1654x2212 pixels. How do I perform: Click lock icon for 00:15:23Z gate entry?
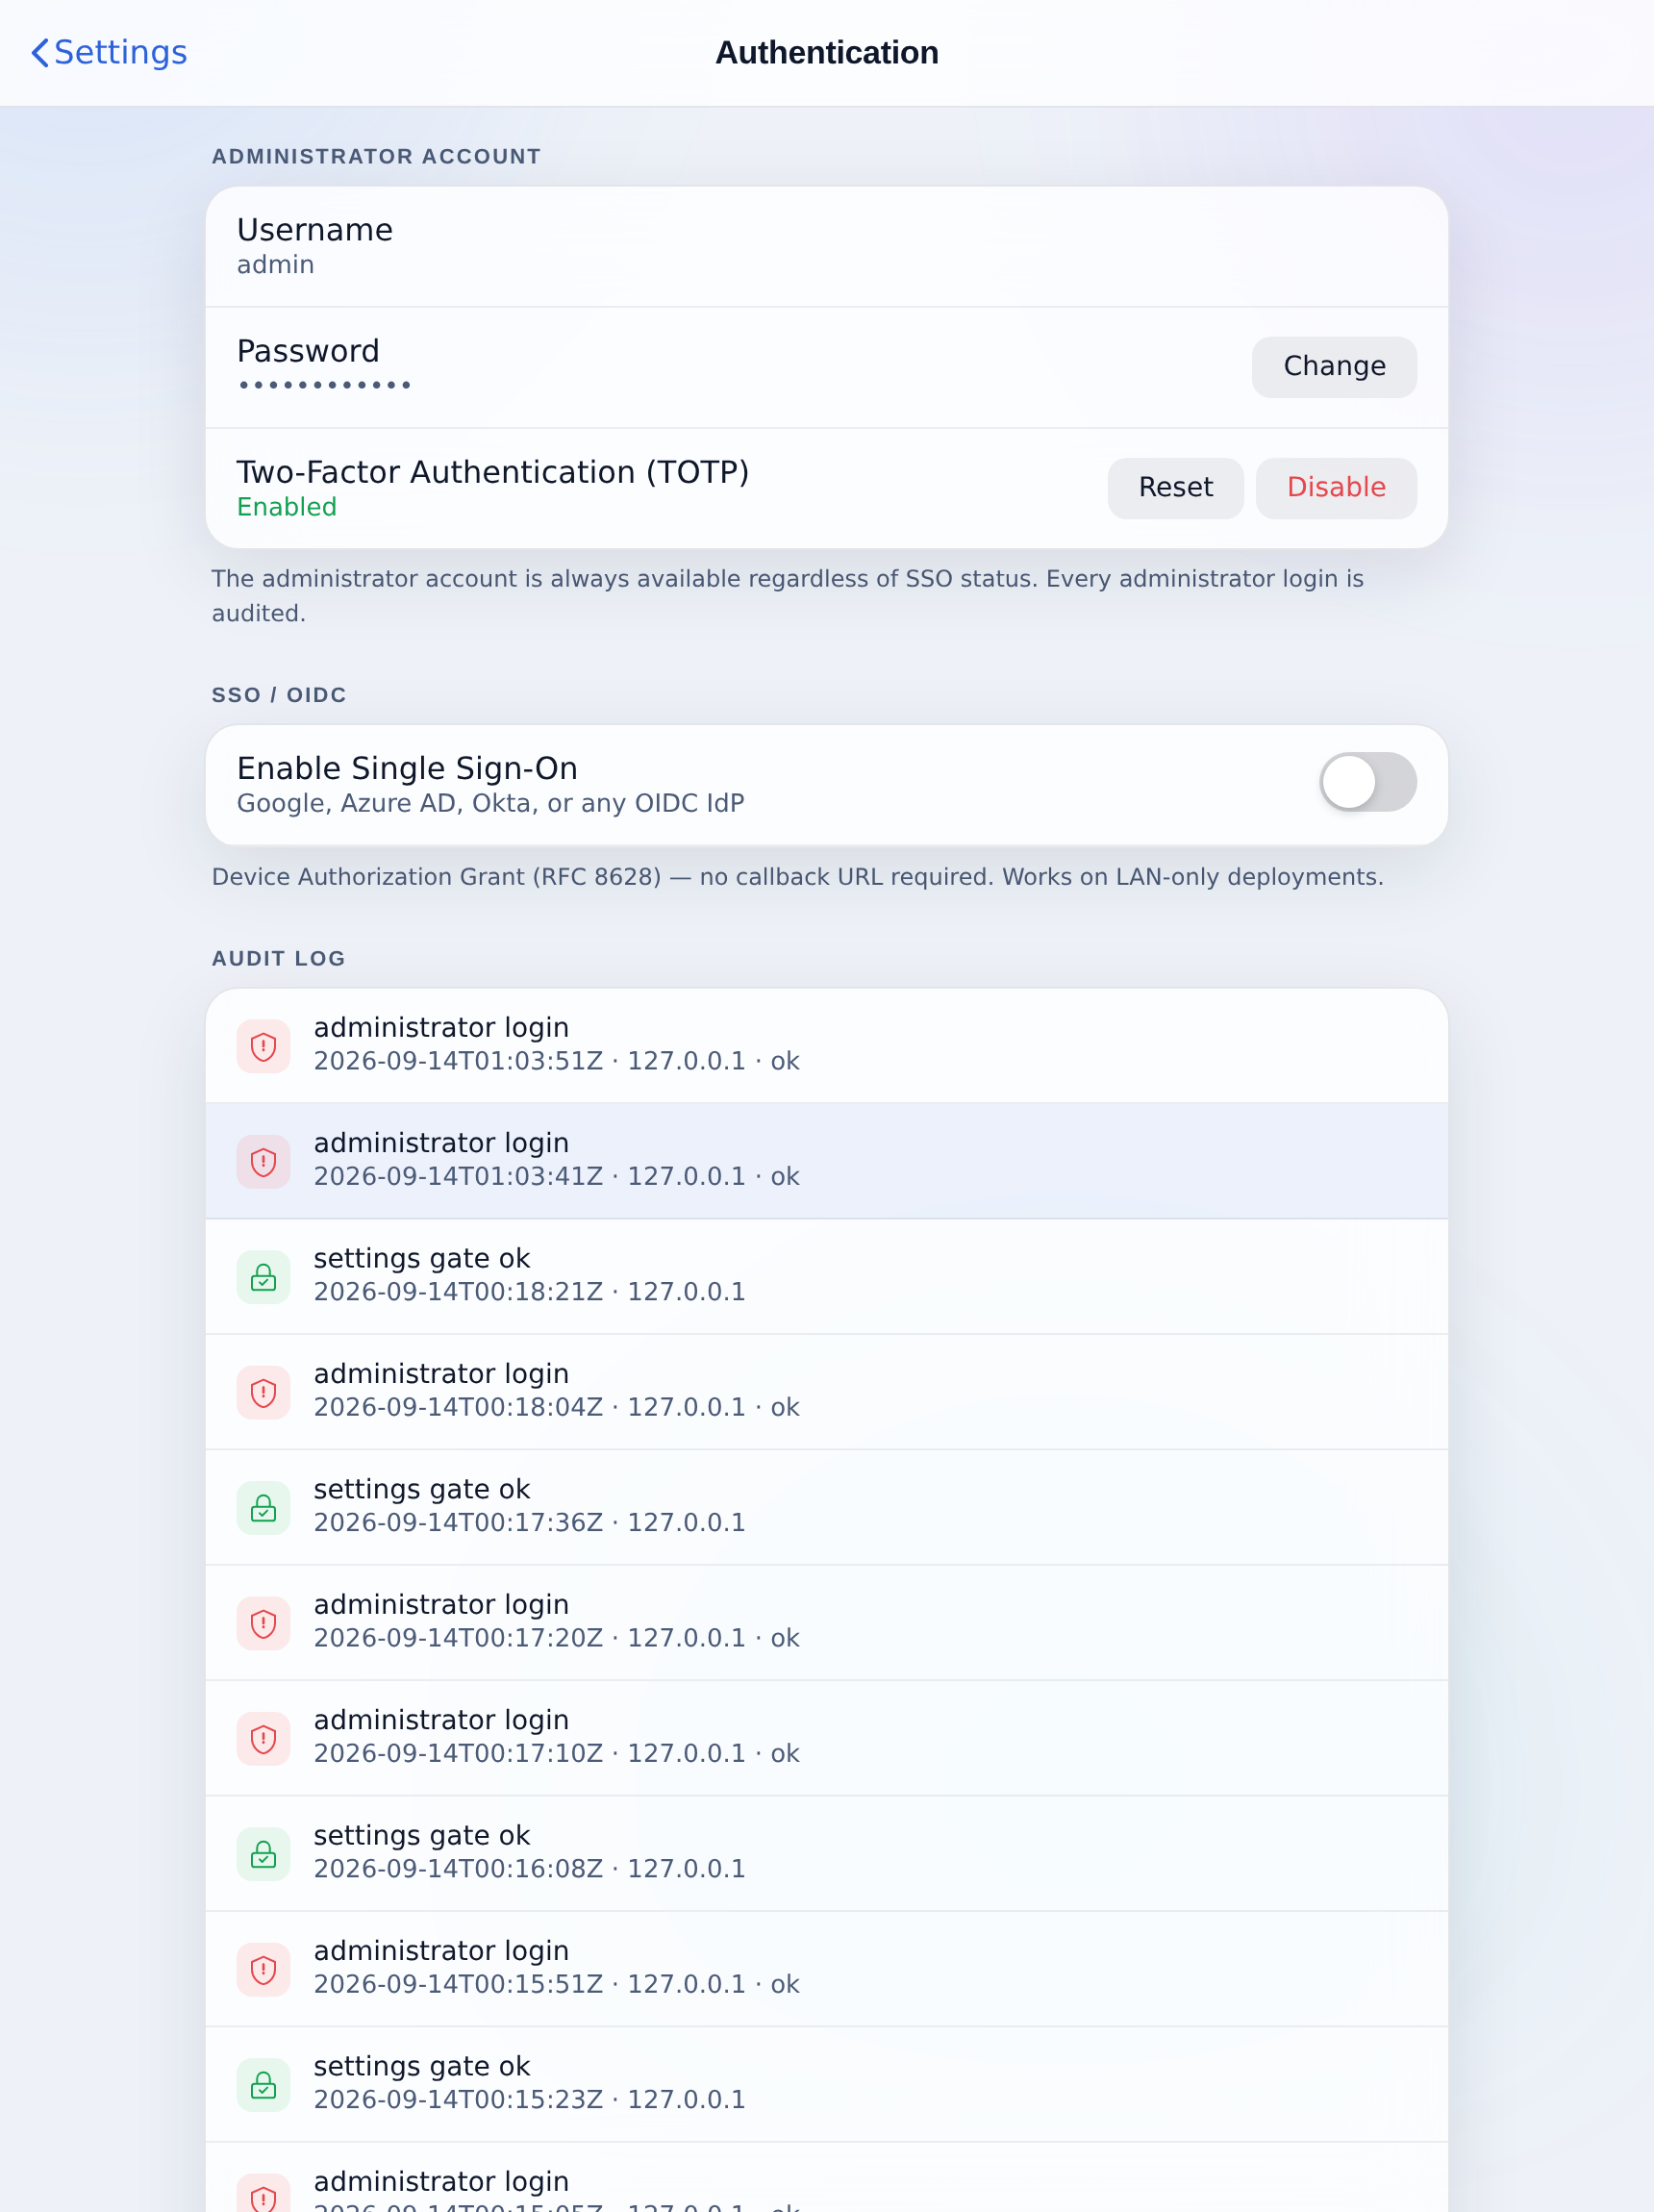coord(263,2085)
